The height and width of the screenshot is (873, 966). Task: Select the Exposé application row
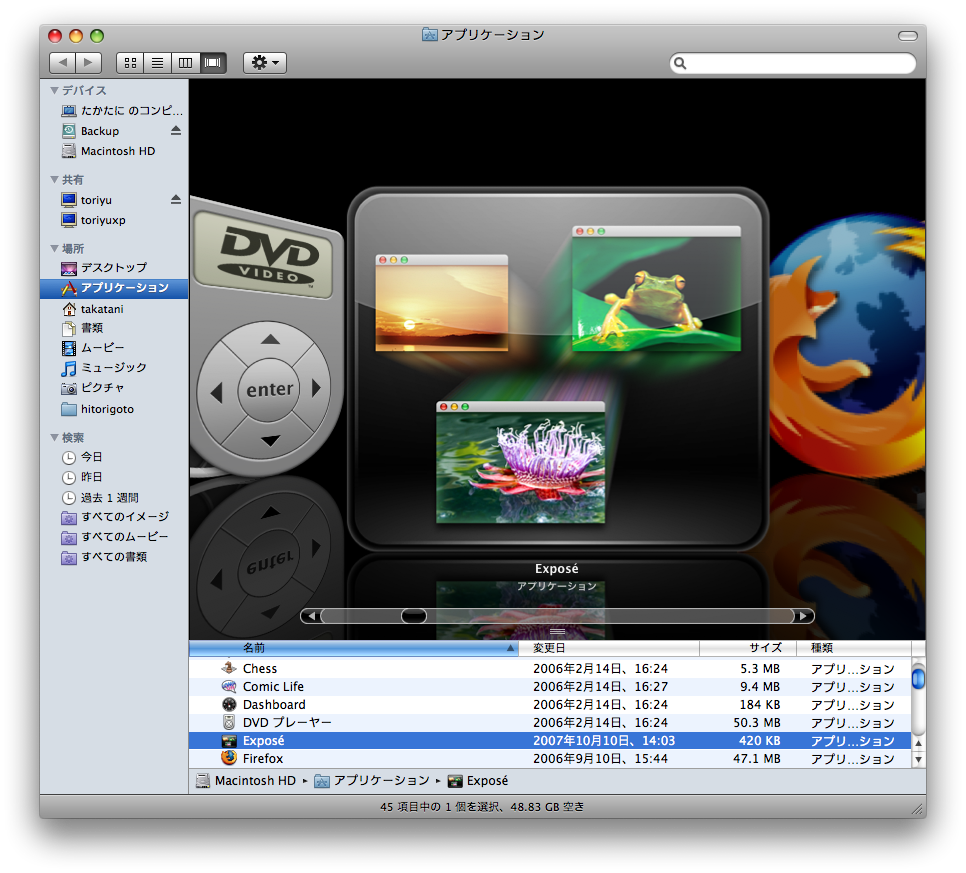(x=550, y=741)
